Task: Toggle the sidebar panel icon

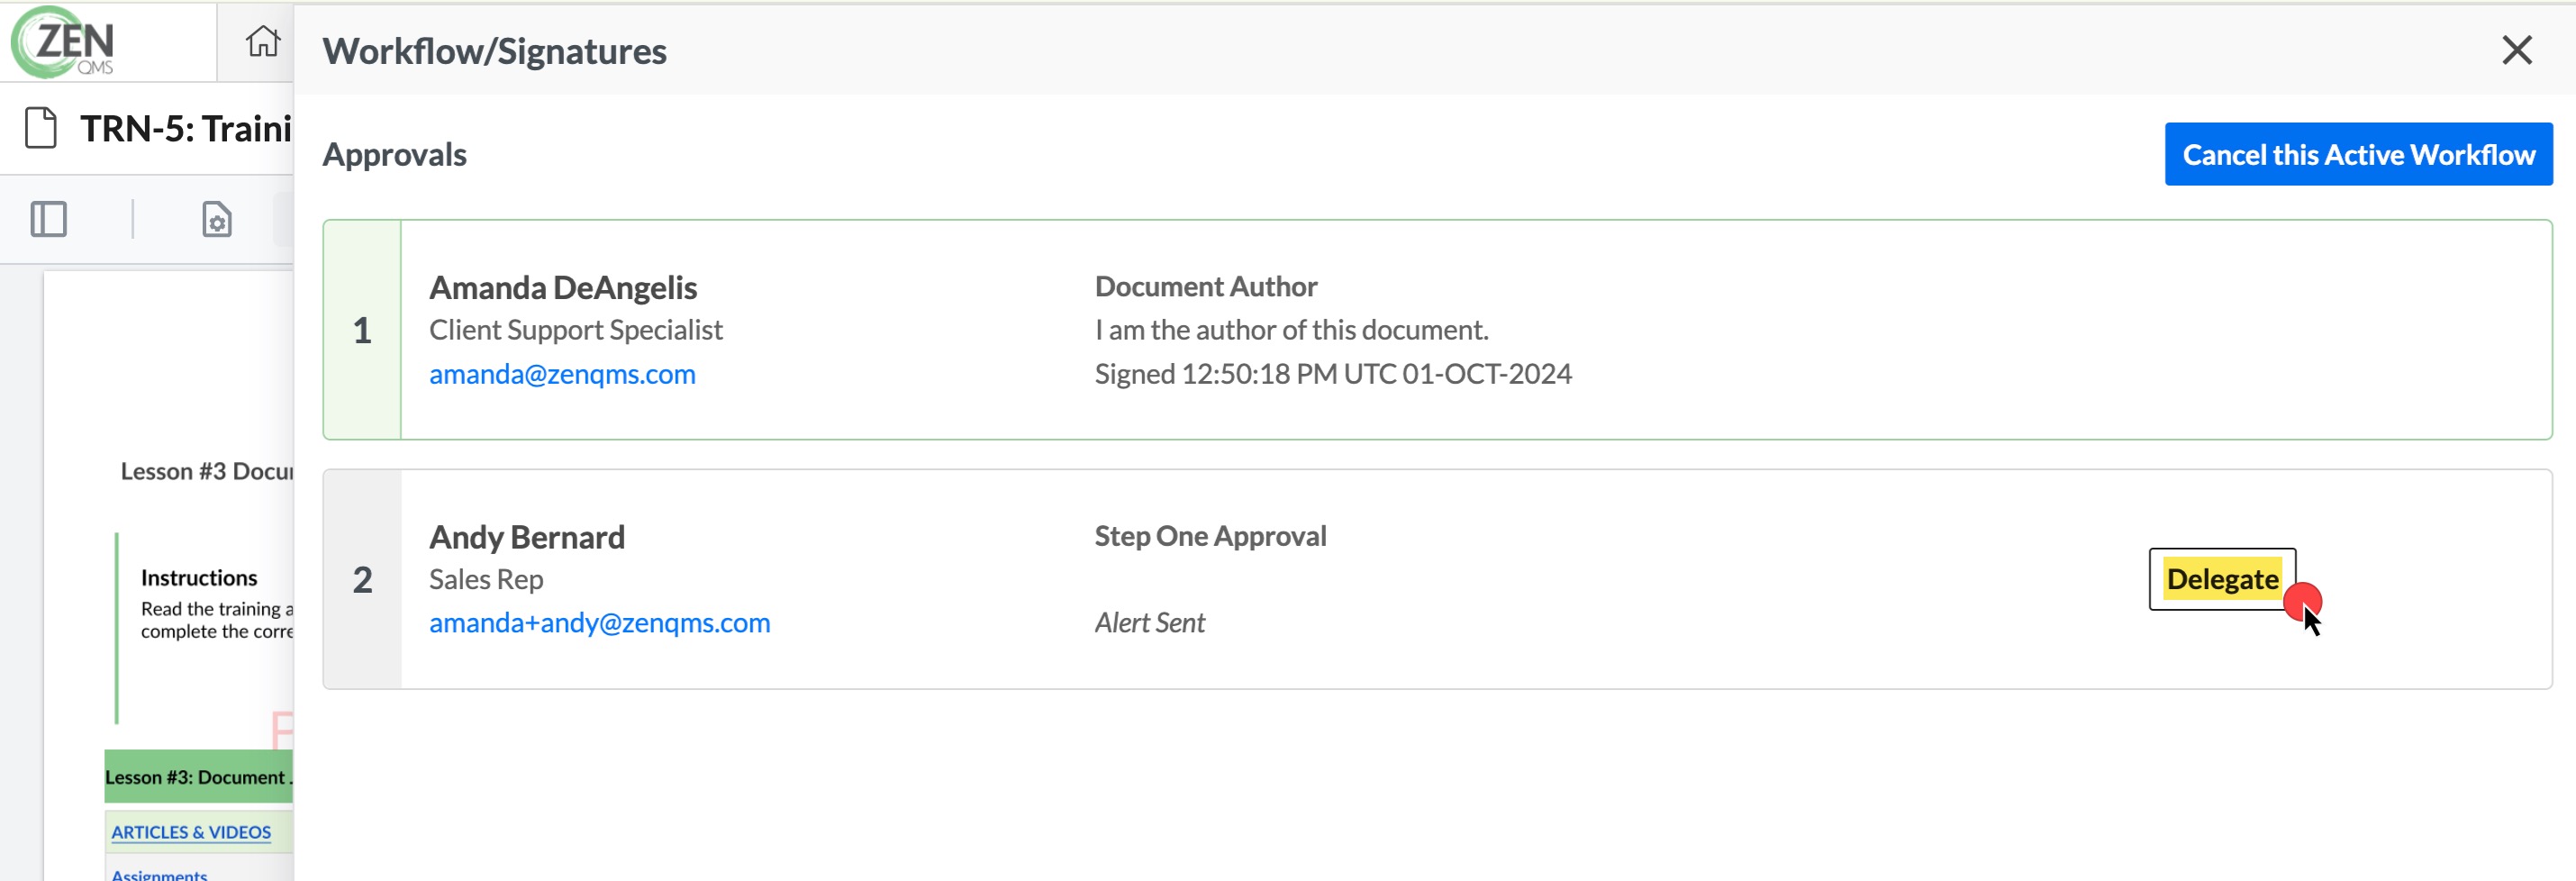Action: coord(48,219)
